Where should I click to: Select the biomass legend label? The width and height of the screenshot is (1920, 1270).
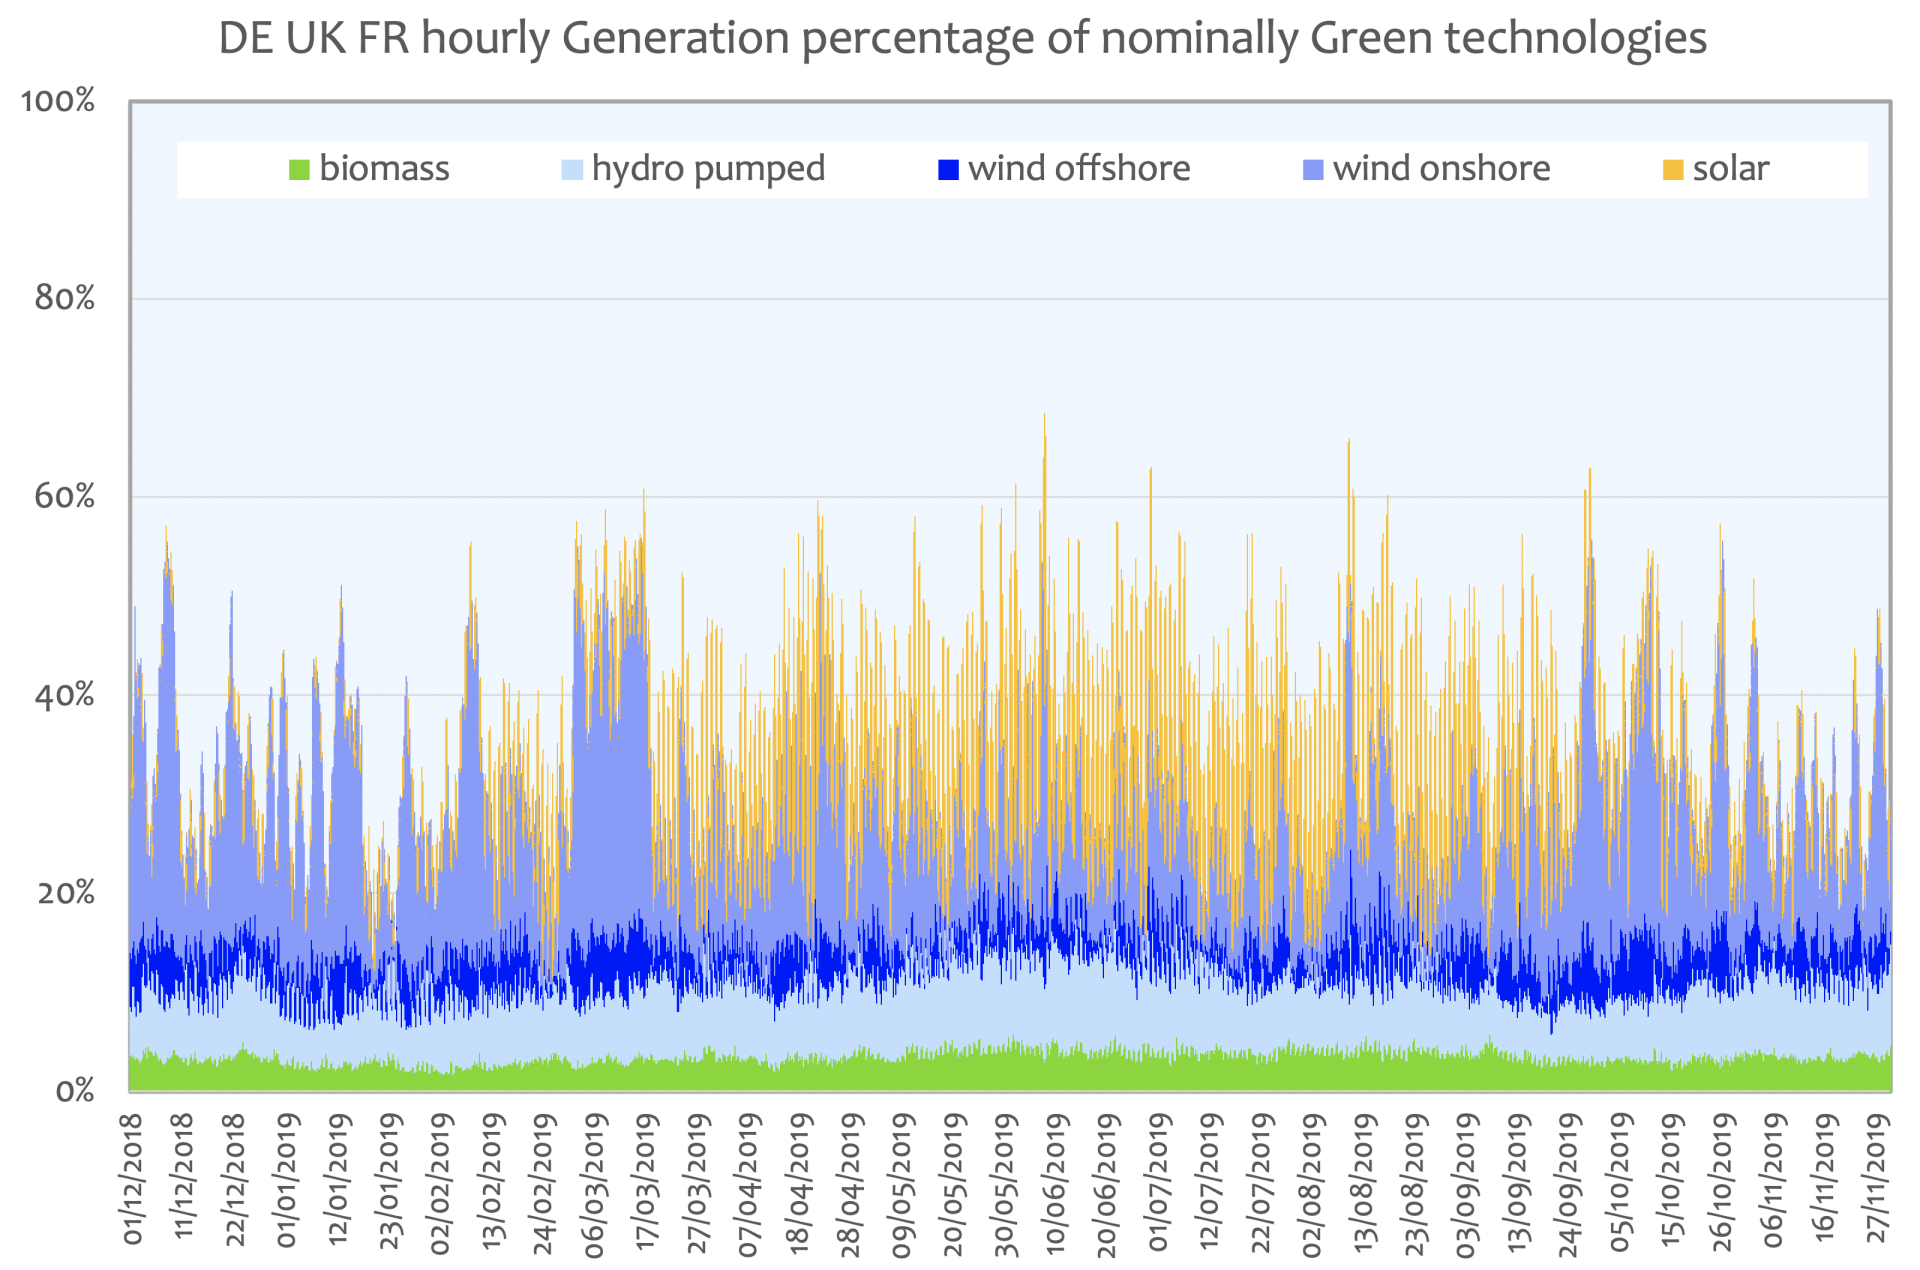(x=384, y=169)
